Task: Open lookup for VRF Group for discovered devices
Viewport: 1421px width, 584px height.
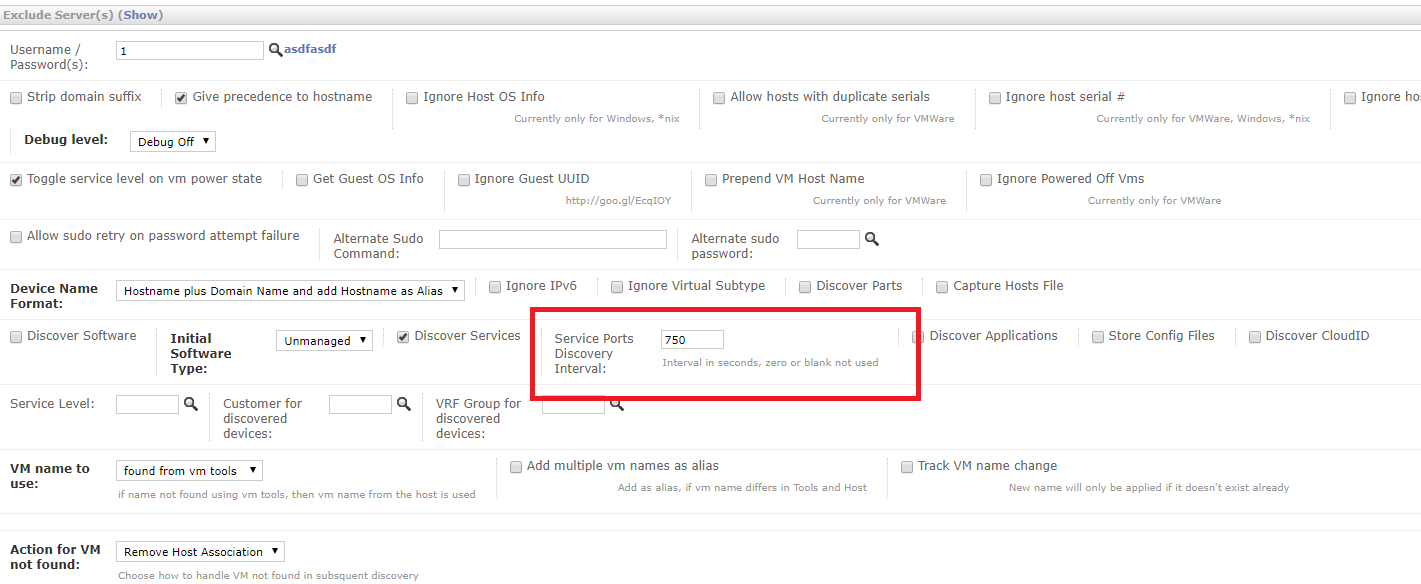Action: click(617, 405)
